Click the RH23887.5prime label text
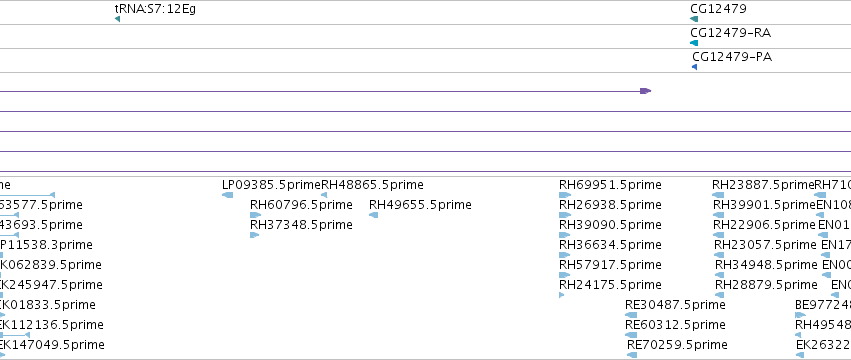The width and height of the screenshot is (851, 360). point(763,185)
